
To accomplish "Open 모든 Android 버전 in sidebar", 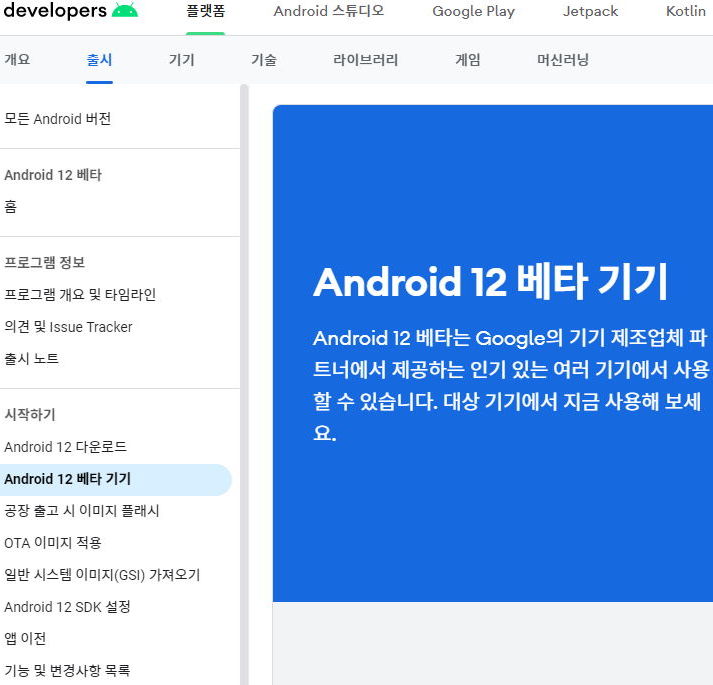I will click(x=58, y=119).
